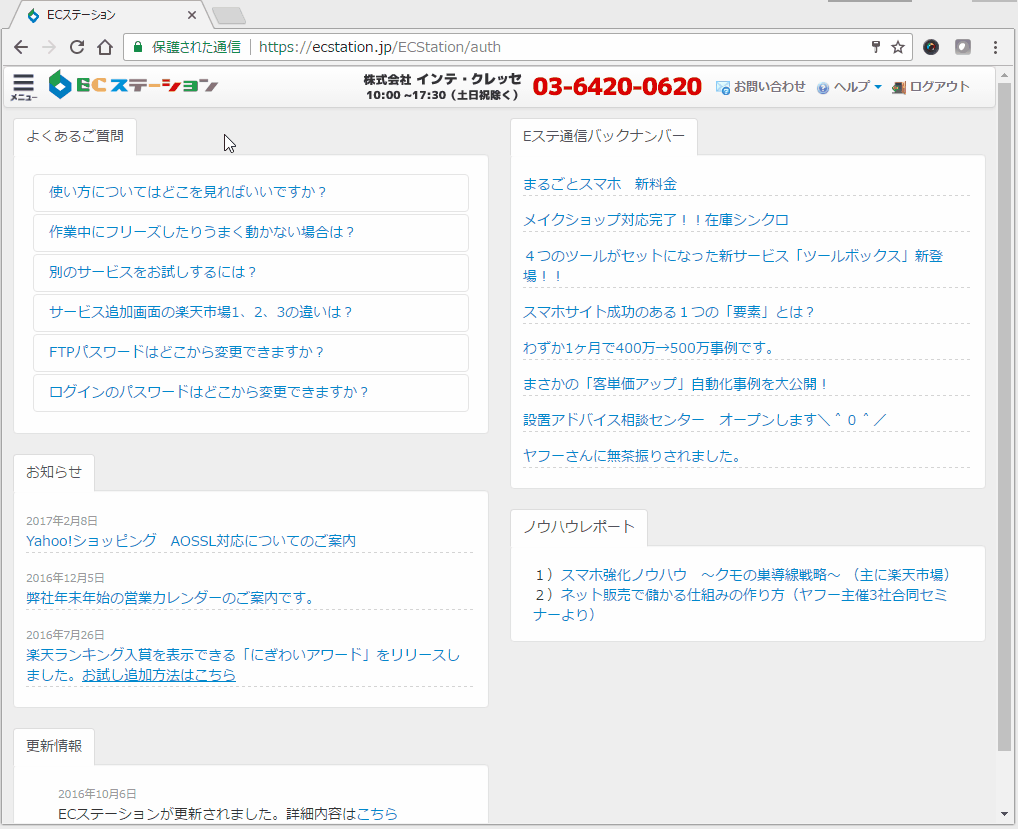The width and height of the screenshot is (1018, 829).
Task: Click the green secure lock icon
Action: click(x=138, y=47)
